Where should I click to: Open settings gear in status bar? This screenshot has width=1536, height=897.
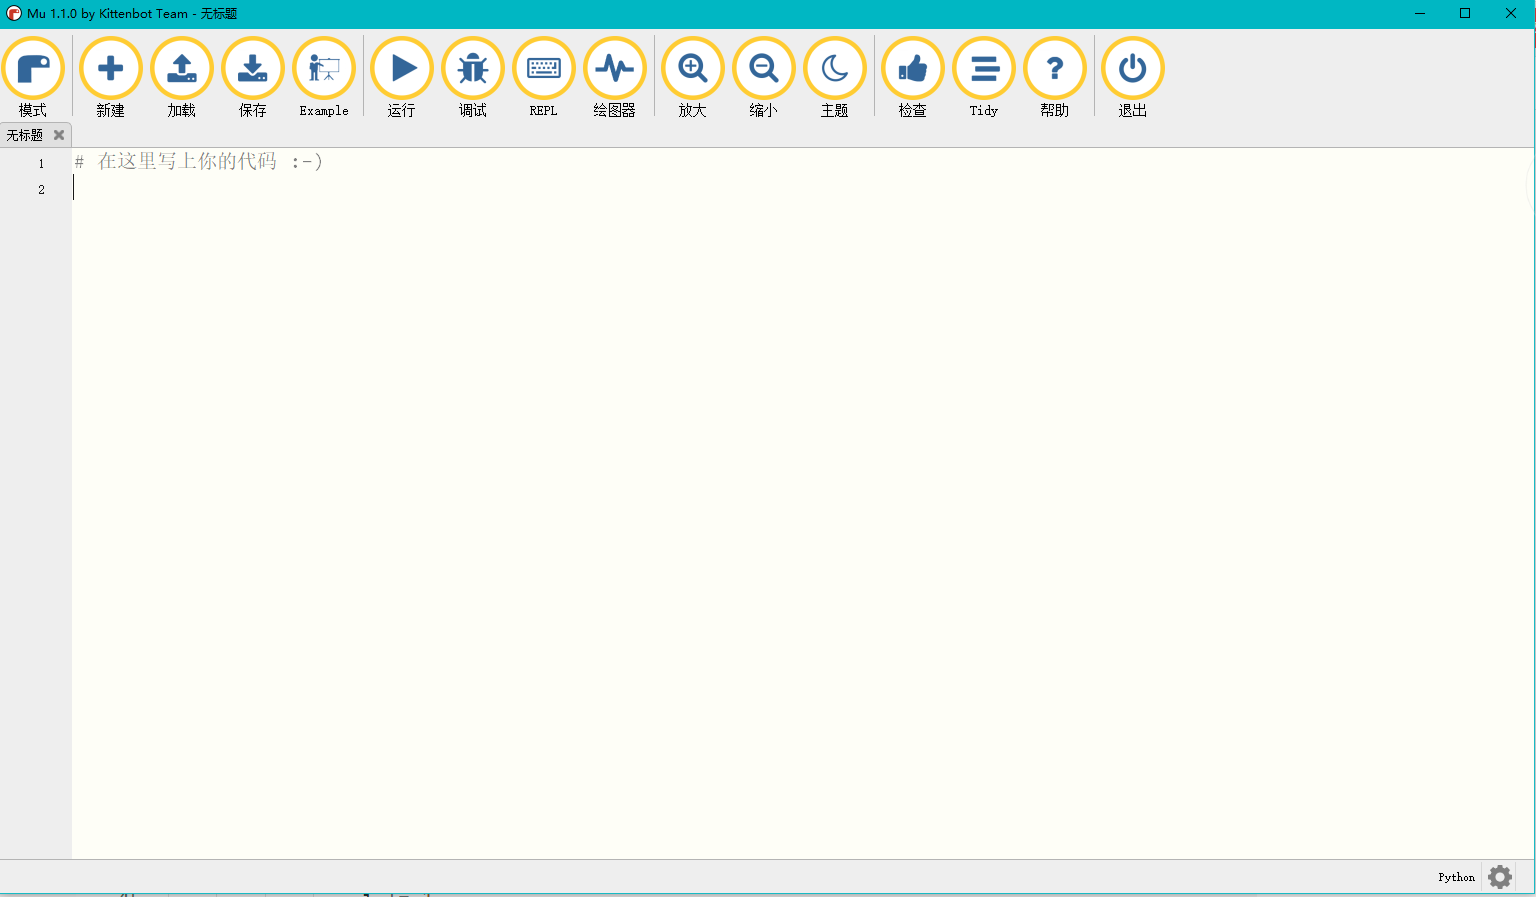pos(1500,877)
